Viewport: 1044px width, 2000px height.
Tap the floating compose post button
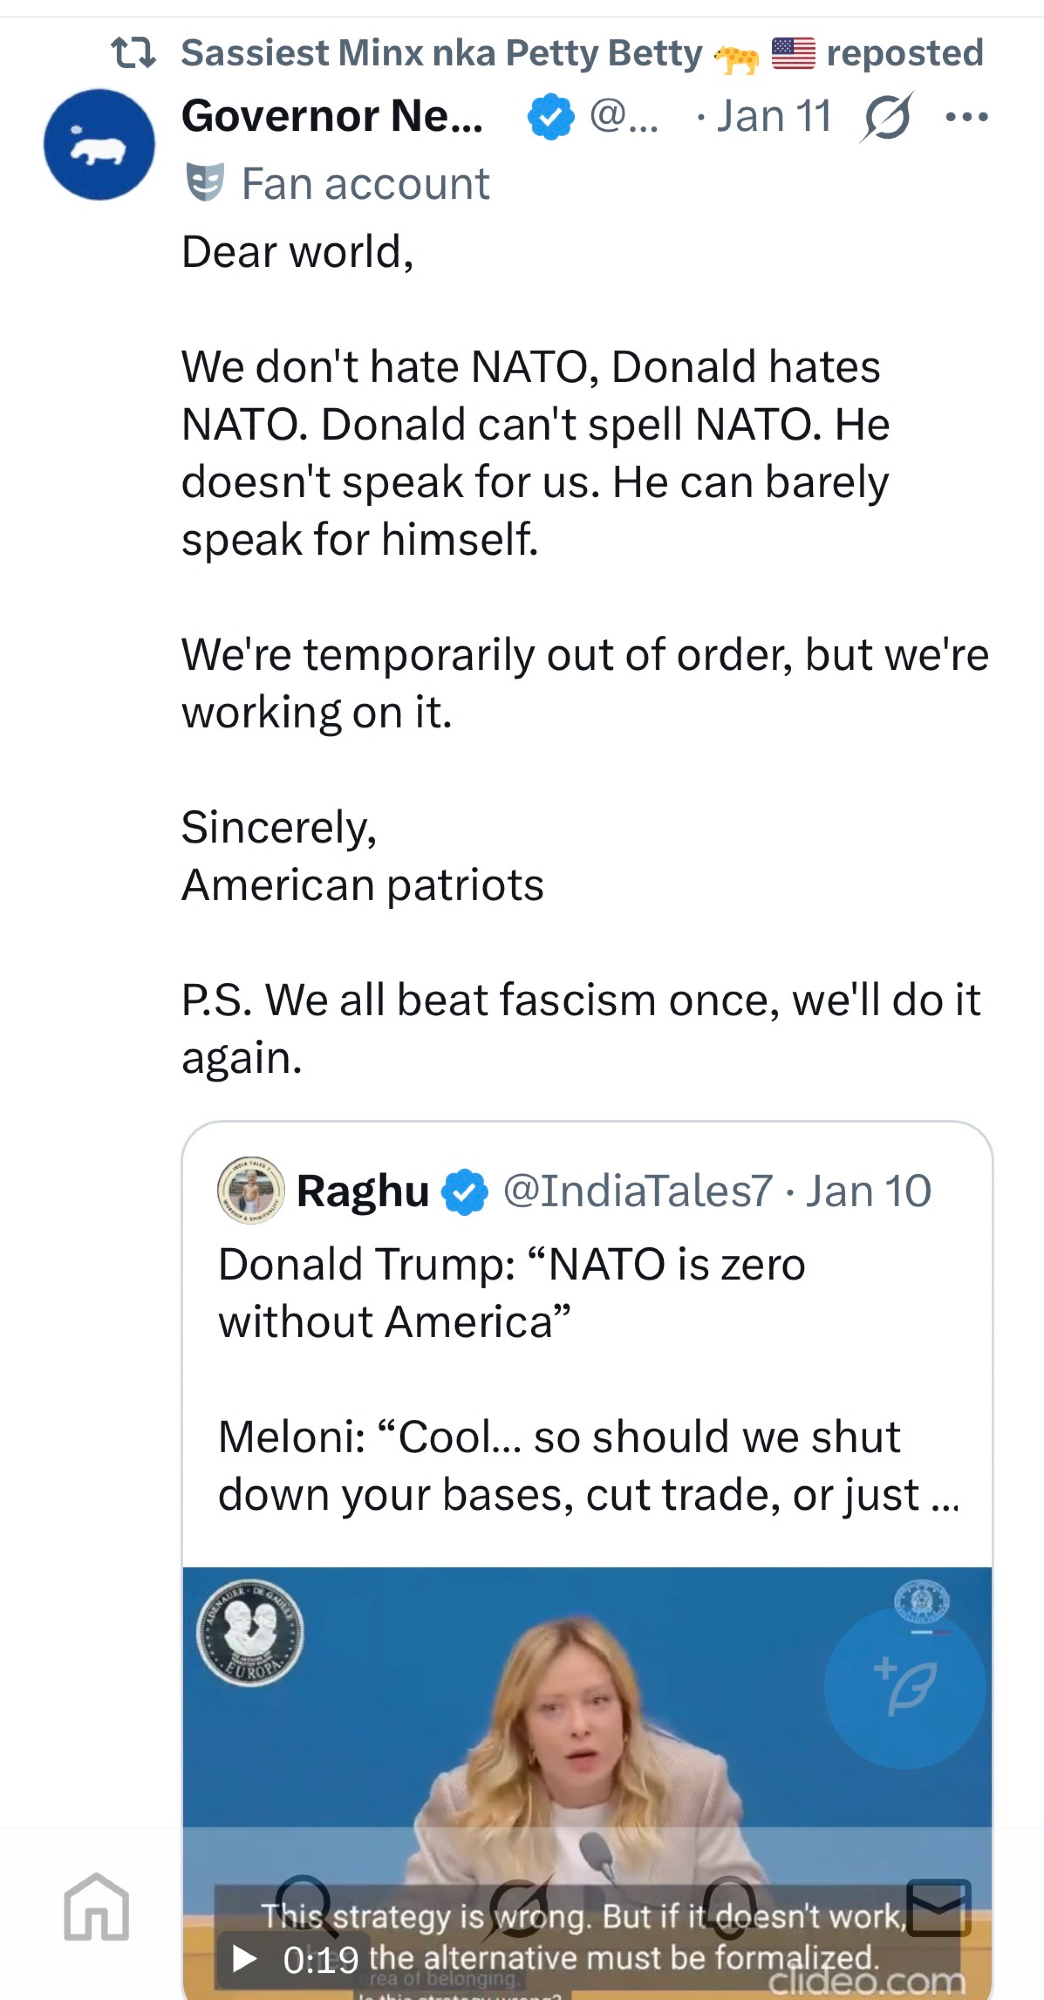(905, 1688)
